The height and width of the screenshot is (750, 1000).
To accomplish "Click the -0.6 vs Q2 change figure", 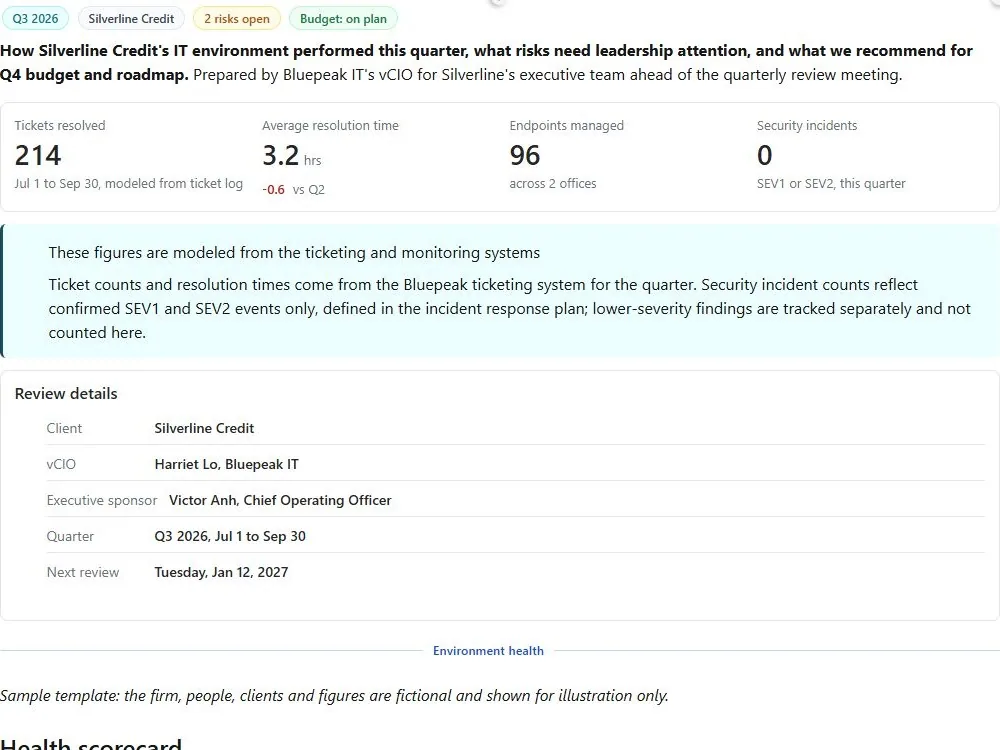I will coord(293,189).
